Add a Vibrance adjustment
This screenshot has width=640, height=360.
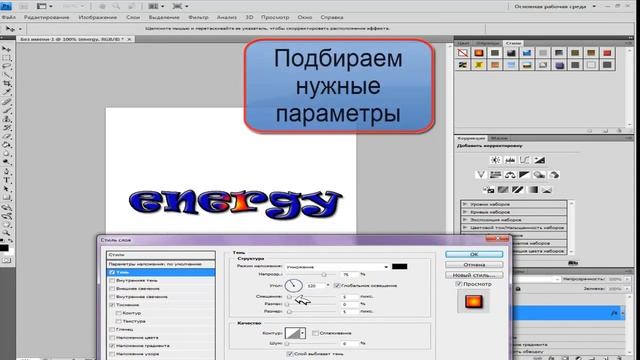tap(481, 175)
